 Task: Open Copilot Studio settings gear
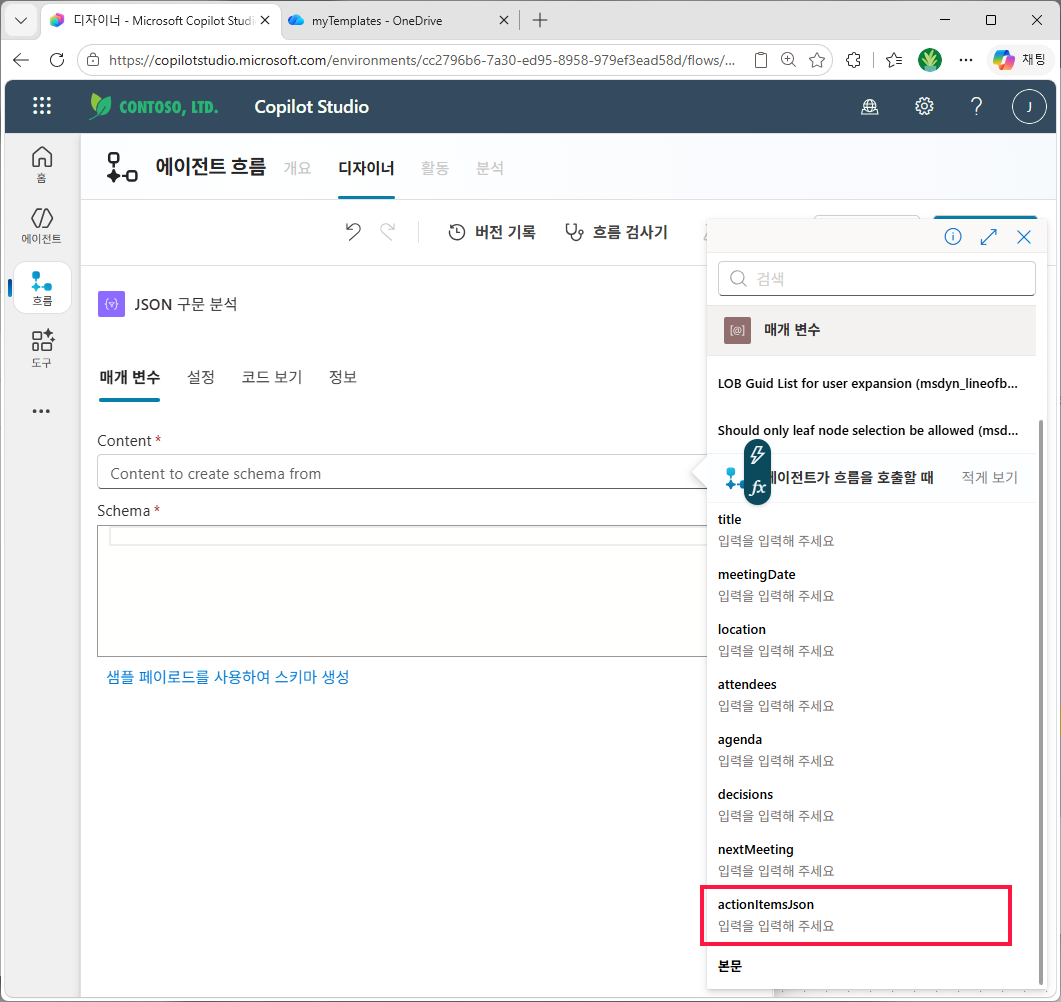click(x=924, y=106)
